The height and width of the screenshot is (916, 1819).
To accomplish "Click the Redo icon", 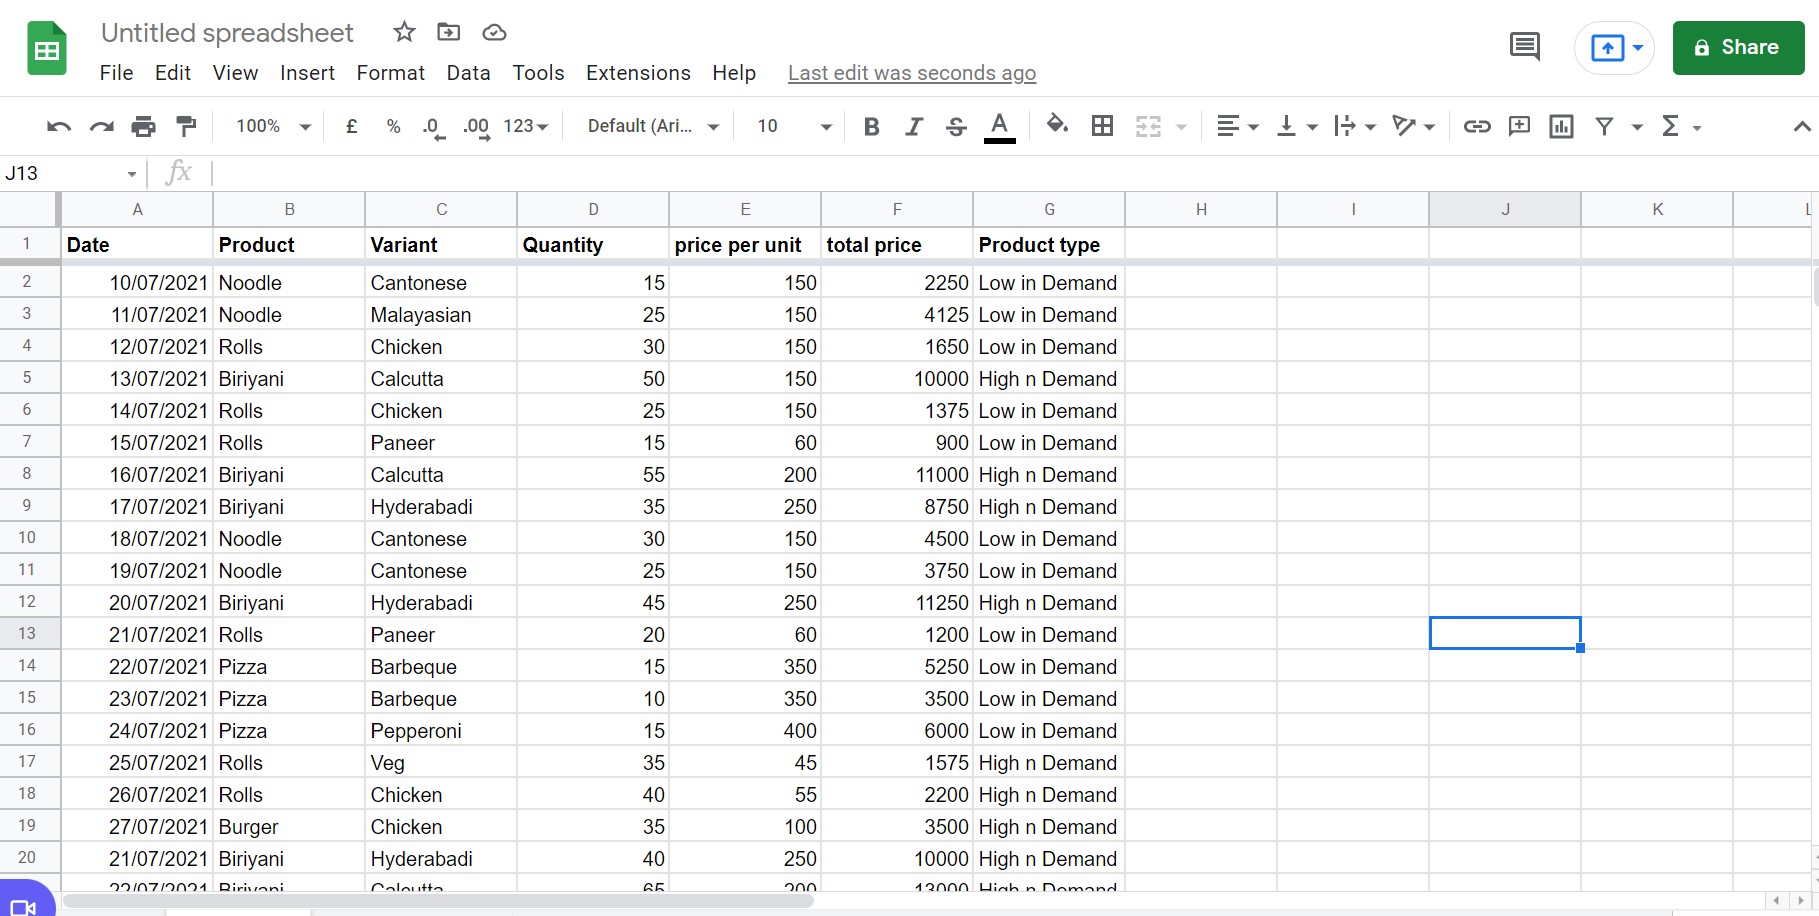I will tap(101, 126).
